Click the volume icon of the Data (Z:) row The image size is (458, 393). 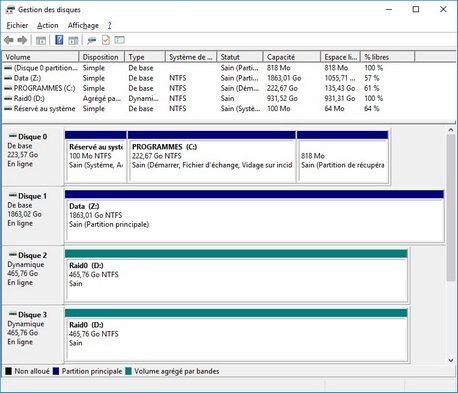(x=8, y=78)
